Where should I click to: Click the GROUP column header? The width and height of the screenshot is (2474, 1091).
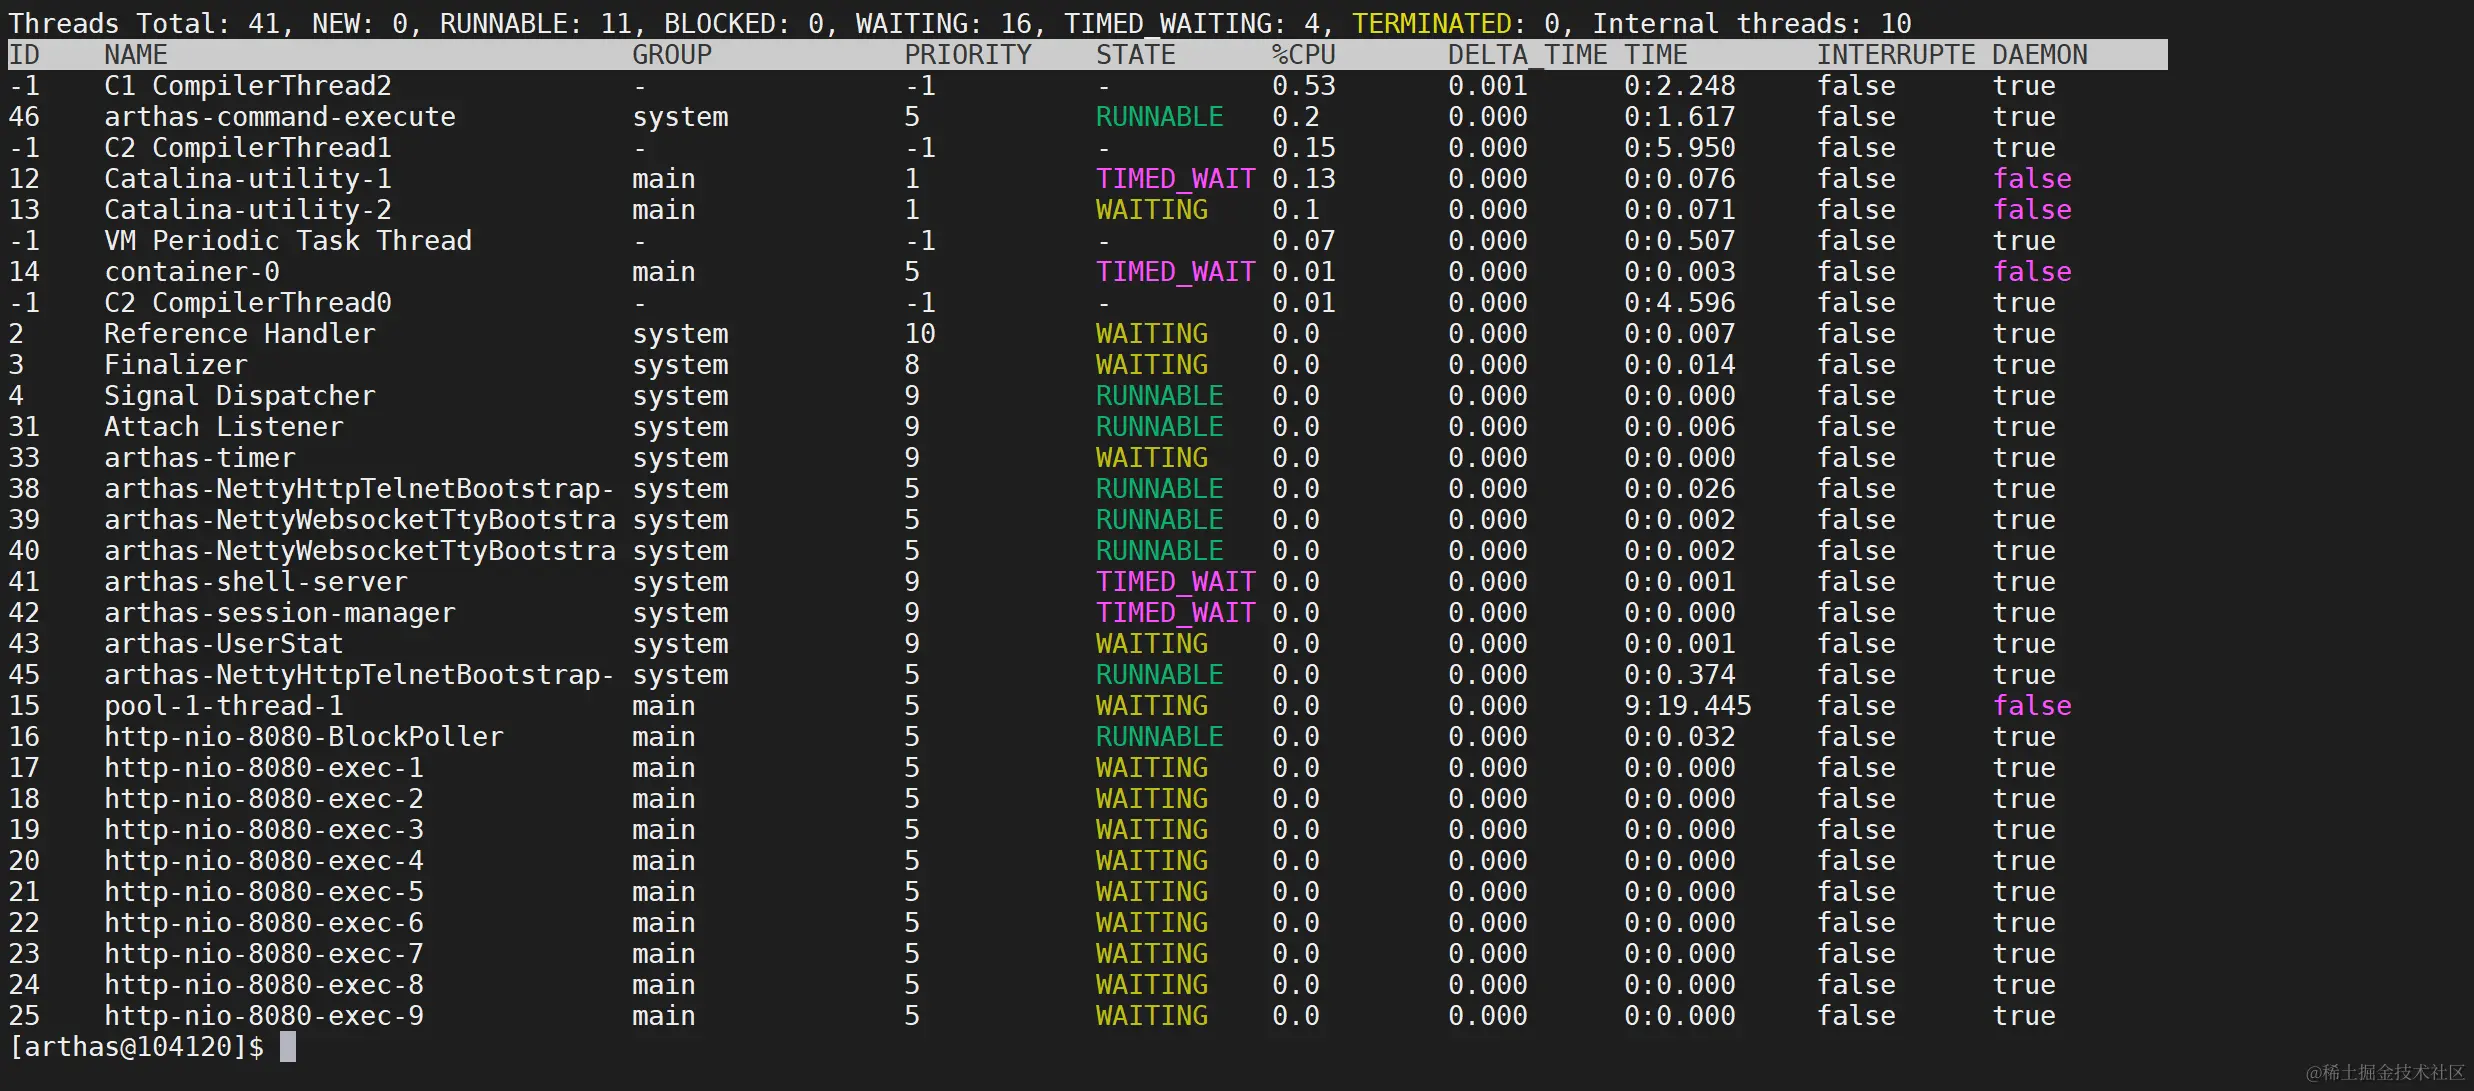pos(671,55)
